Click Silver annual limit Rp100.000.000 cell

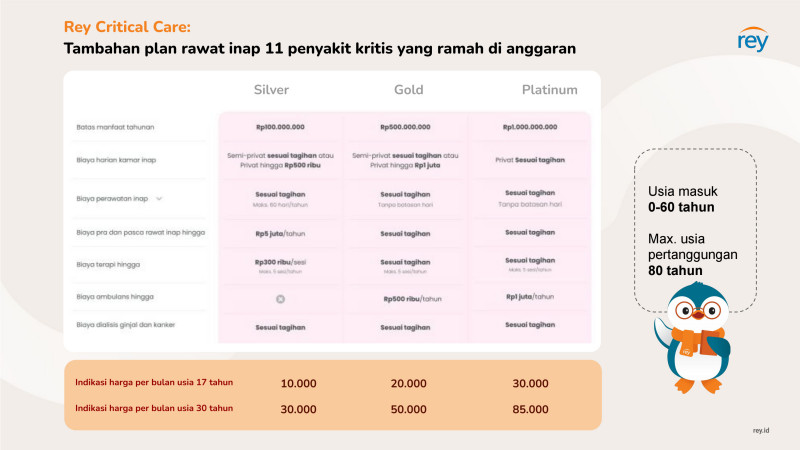click(x=280, y=127)
